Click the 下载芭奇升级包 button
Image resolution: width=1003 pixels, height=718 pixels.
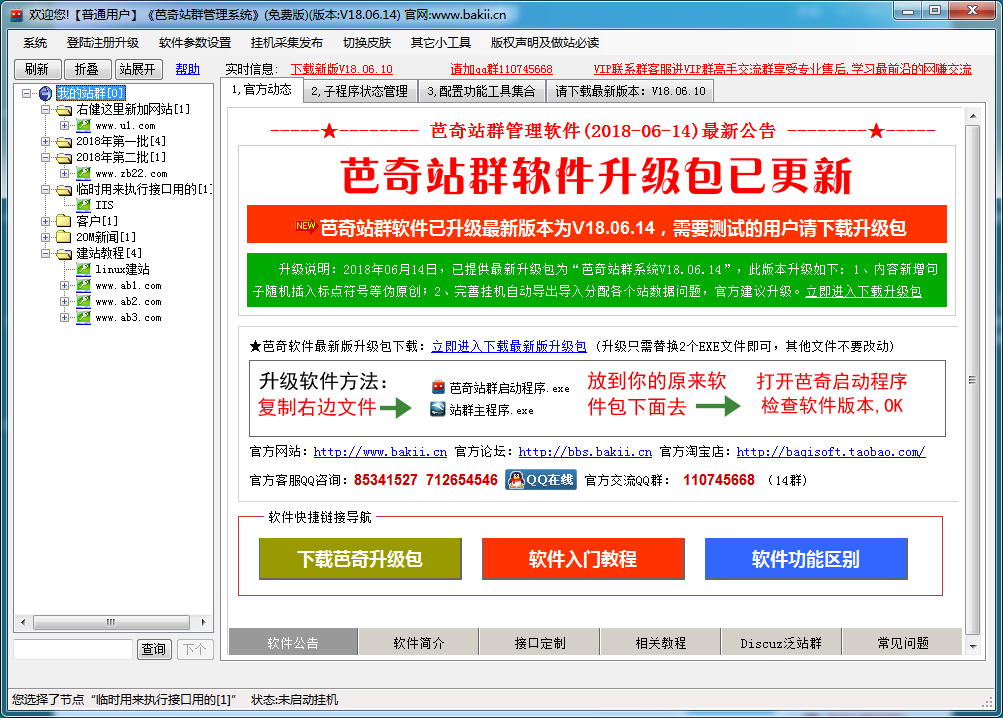[x=360, y=559]
